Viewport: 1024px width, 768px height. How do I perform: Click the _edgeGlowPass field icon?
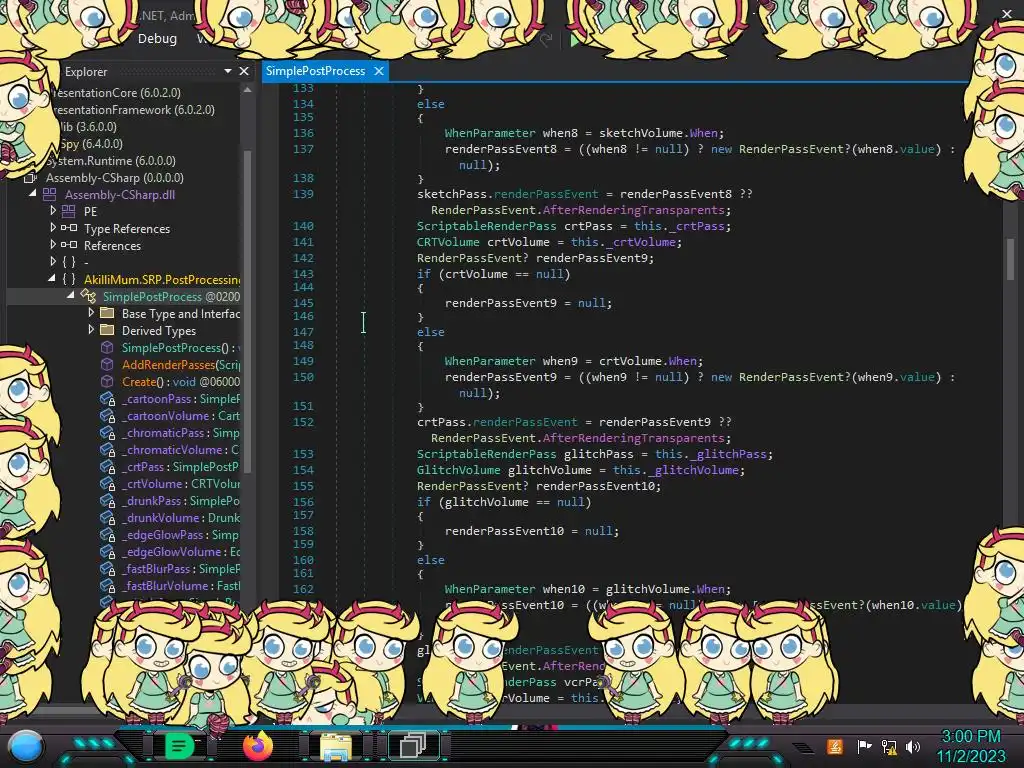point(107,534)
